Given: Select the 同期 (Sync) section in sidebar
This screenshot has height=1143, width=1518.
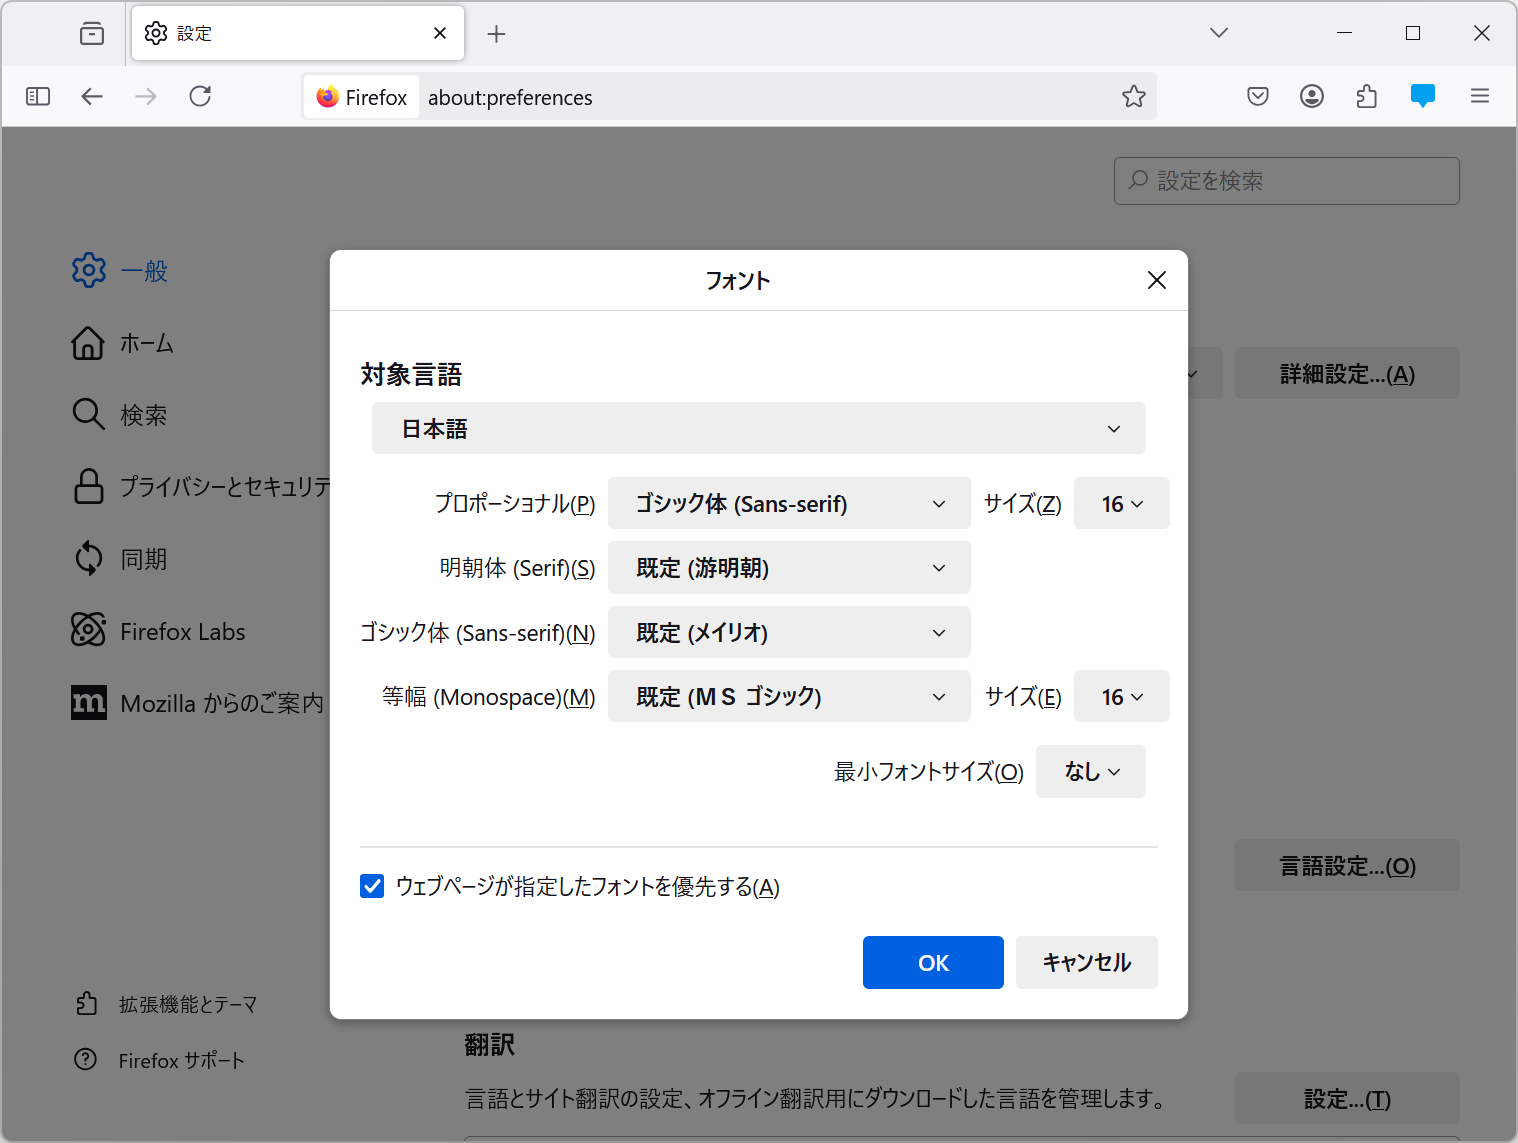Looking at the screenshot, I should pyautogui.click(x=143, y=558).
